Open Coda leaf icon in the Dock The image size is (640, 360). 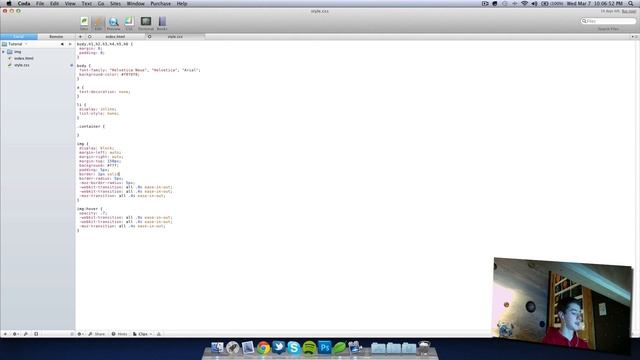(339, 348)
